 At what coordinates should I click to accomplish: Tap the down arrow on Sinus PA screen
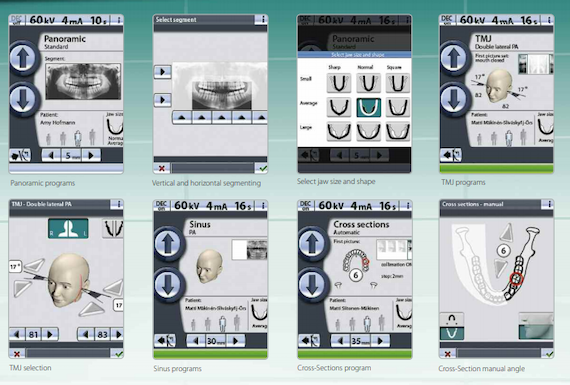168,285
